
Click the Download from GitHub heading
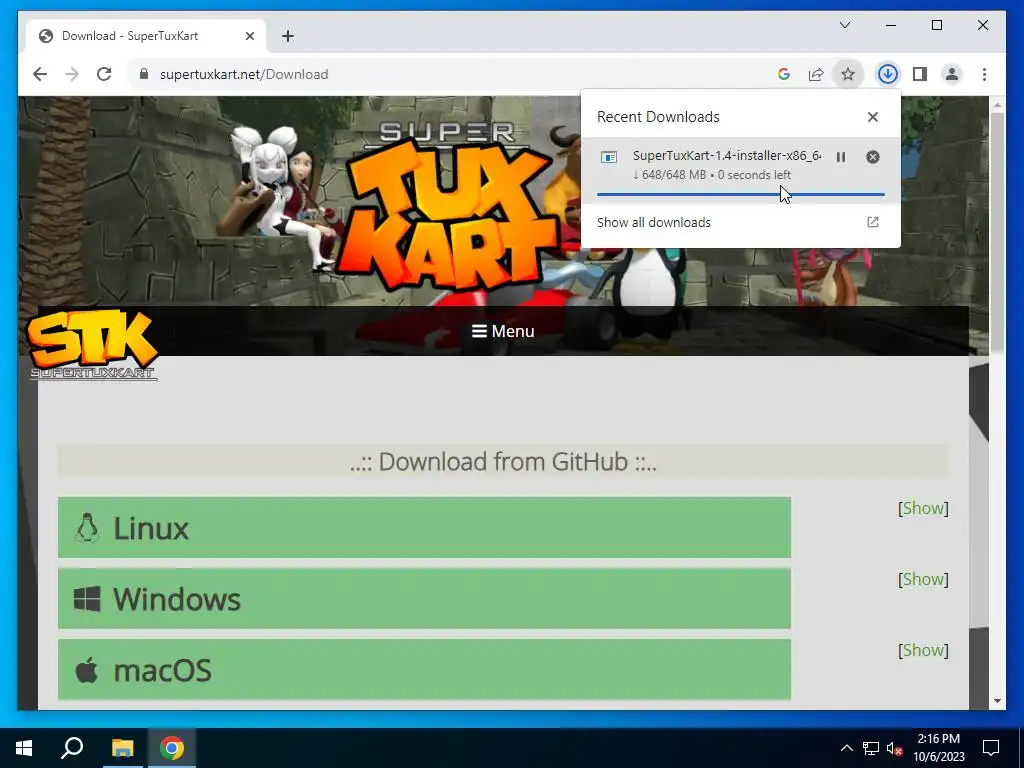503,462
